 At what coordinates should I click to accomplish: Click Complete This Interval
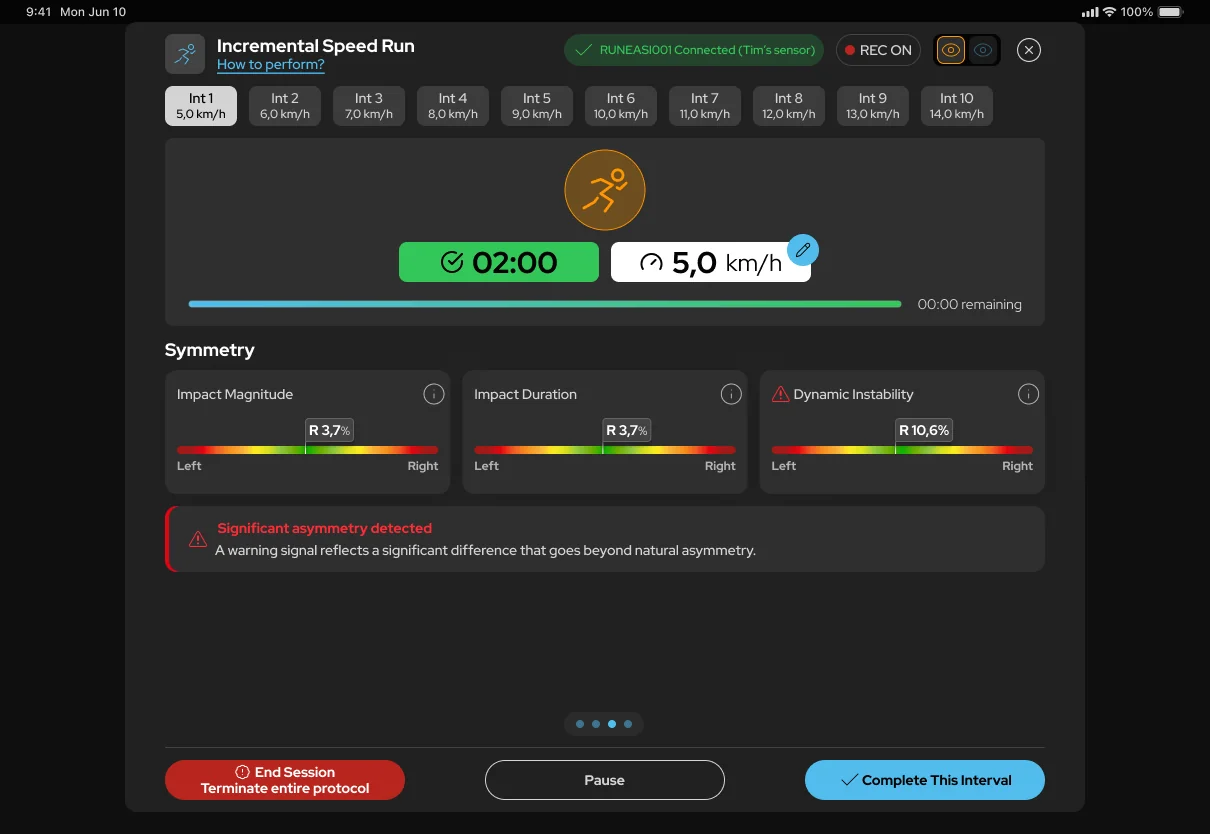[925, 780]
